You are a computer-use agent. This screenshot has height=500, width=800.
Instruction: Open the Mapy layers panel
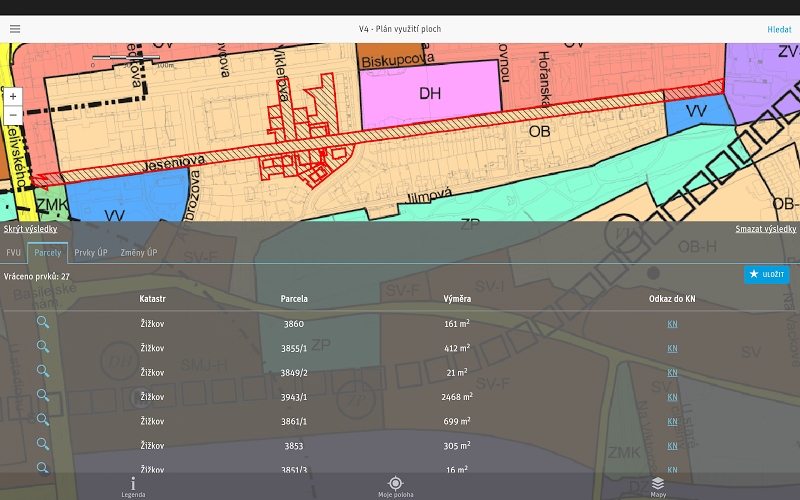pyautogui.click(x=658, y=487)
